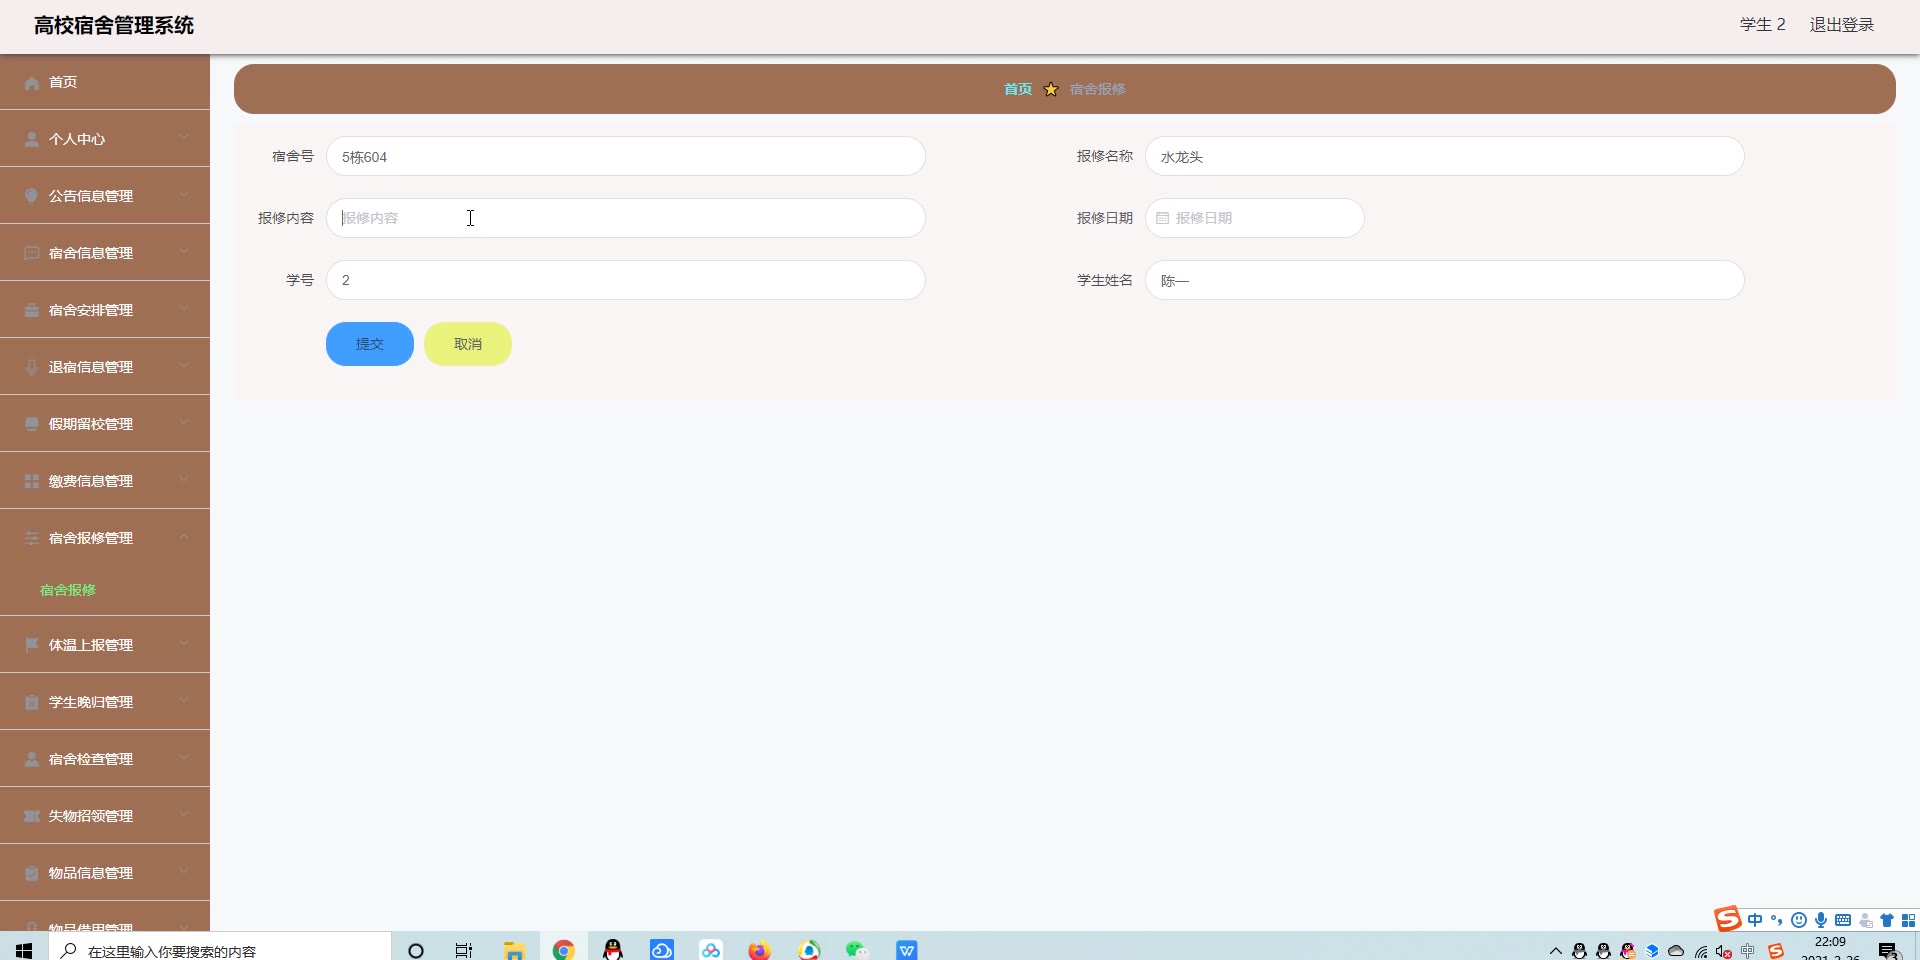Click the 首页 breadcrumb link
The height and width of the screenshot is (960, 1920).
pyautogui.click(x=1018, y=89)
